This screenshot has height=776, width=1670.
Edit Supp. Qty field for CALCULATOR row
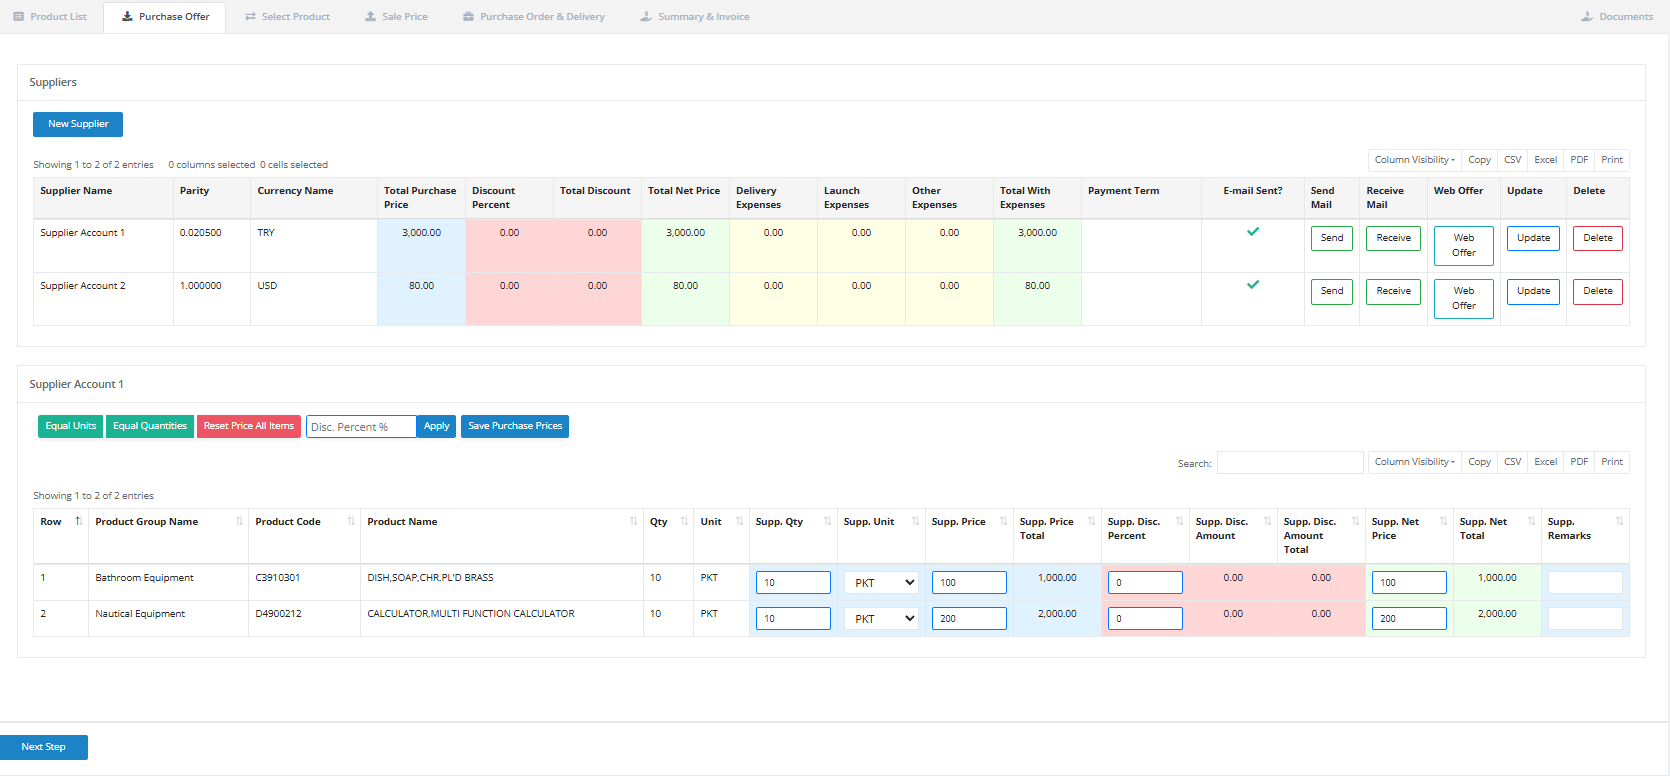point(793,619)
